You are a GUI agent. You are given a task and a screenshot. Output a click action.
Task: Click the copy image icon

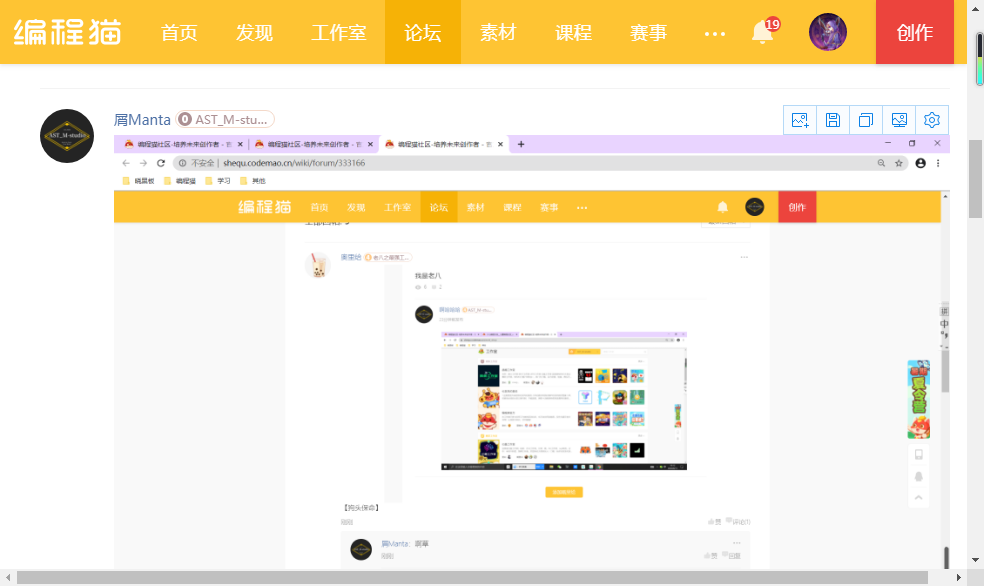click(866, 120)
